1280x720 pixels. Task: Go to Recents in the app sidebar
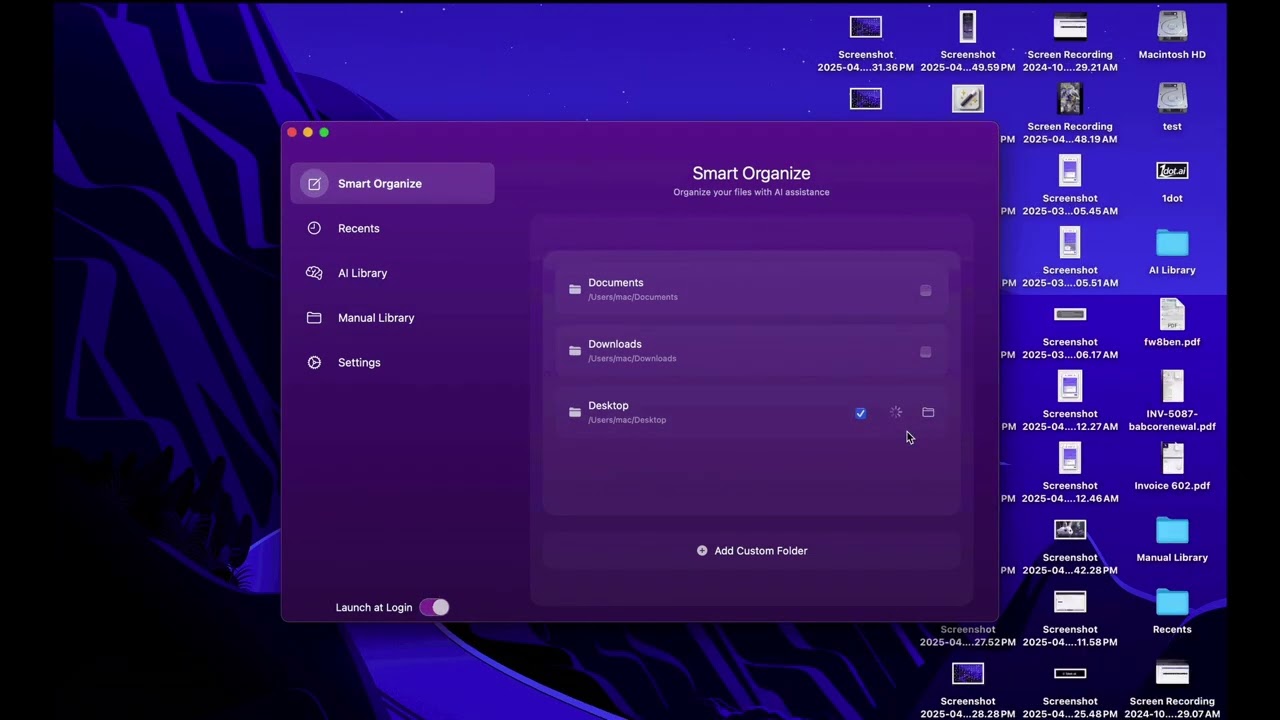pyautogui.click(x=392, y=229)
